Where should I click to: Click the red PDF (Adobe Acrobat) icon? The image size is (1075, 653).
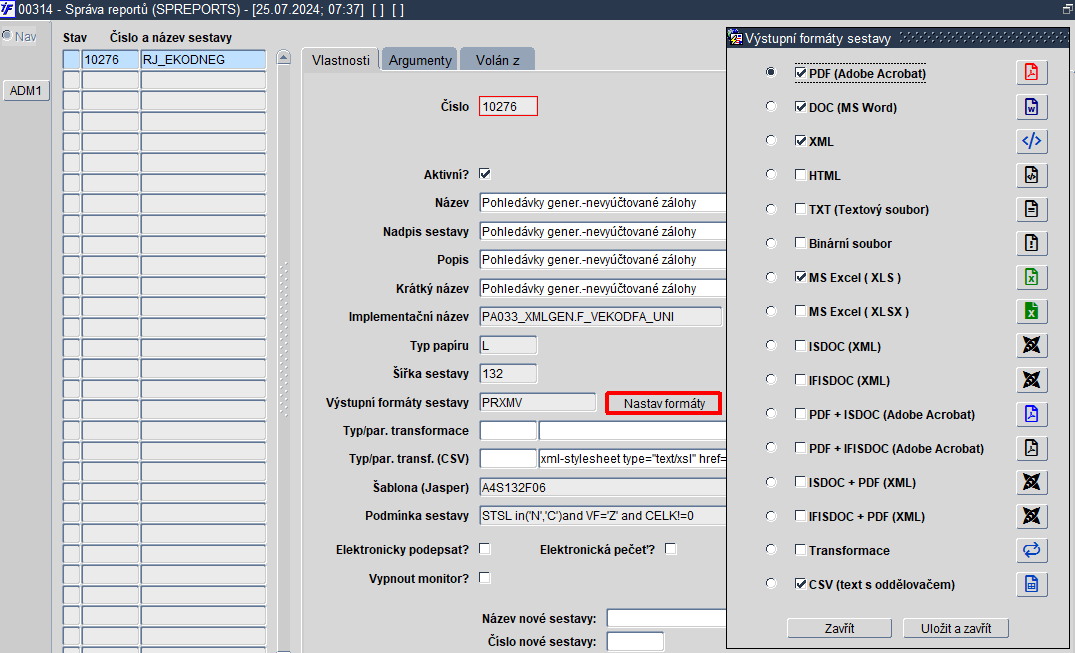click(1031, 72)
